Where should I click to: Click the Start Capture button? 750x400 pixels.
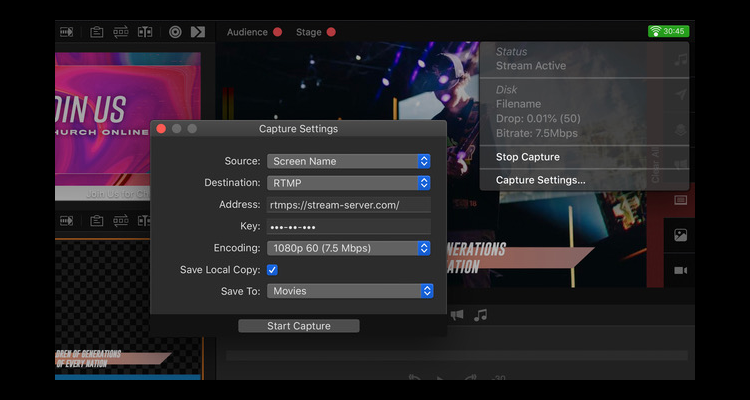pyautogui.click(x=299, y=326)
